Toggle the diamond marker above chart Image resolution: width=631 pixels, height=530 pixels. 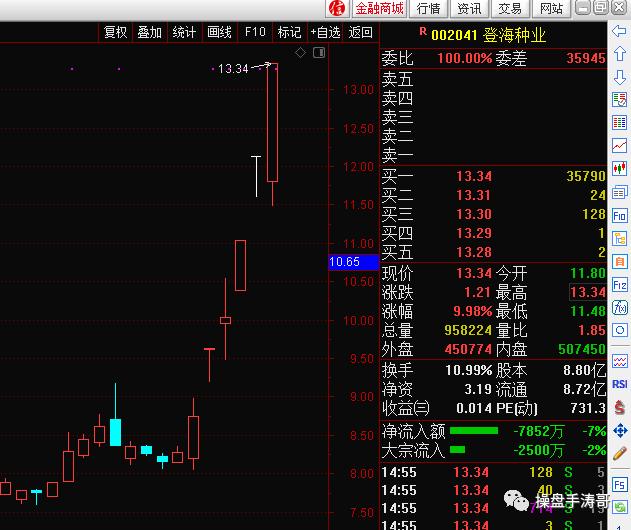pyautogui.click(x=300, y=52)
